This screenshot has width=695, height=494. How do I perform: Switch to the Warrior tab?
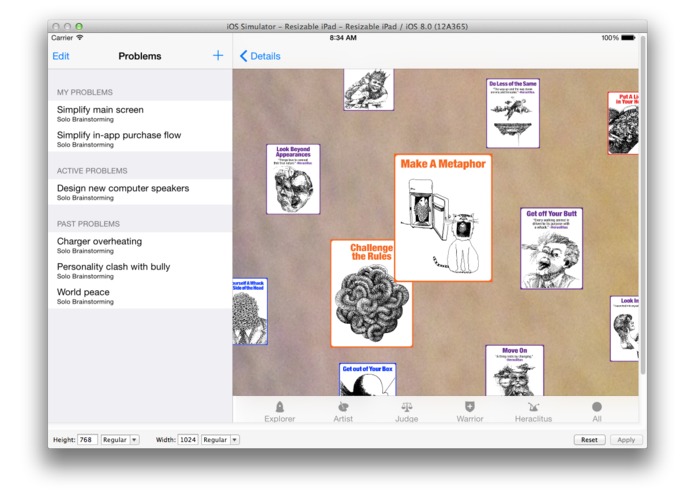tap(470, 412)
